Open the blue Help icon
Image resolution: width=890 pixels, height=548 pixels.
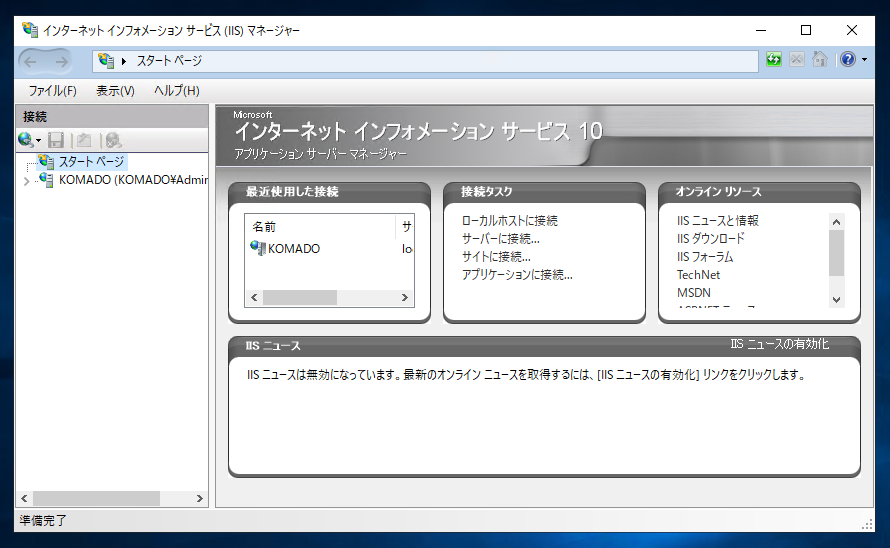click(x=848, y=59)
